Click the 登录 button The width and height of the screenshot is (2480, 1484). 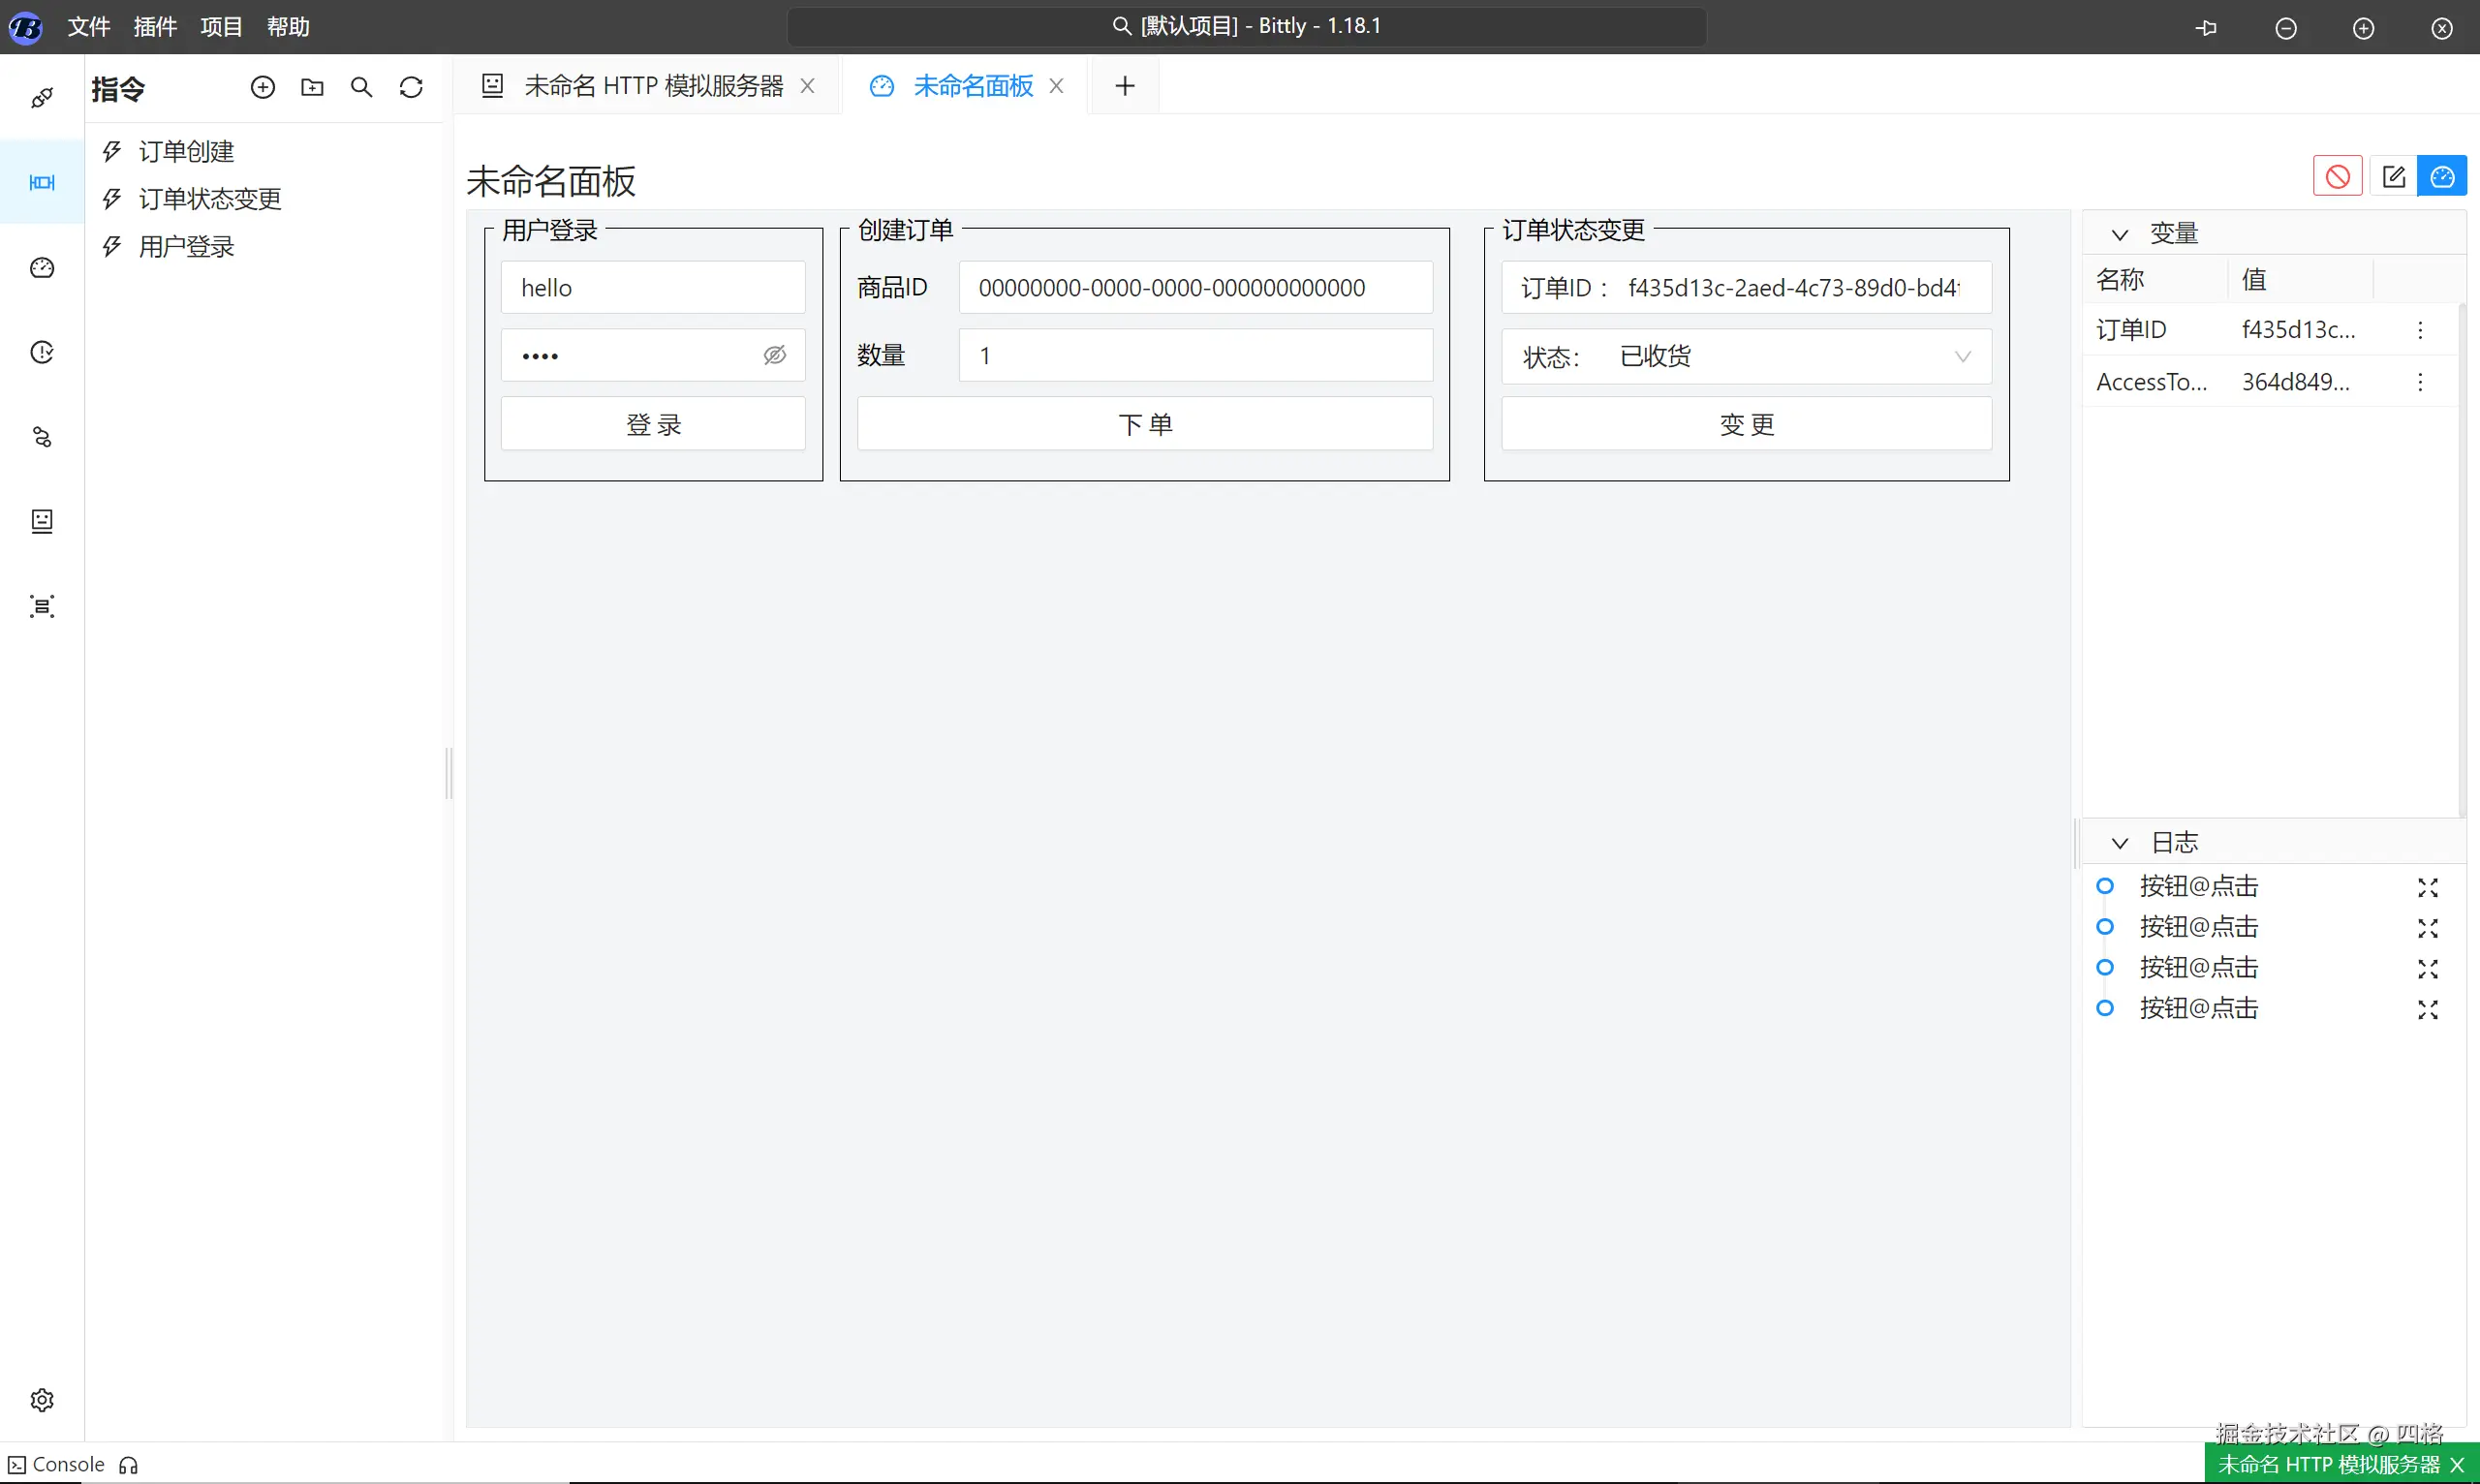click(x=653, y=424)
